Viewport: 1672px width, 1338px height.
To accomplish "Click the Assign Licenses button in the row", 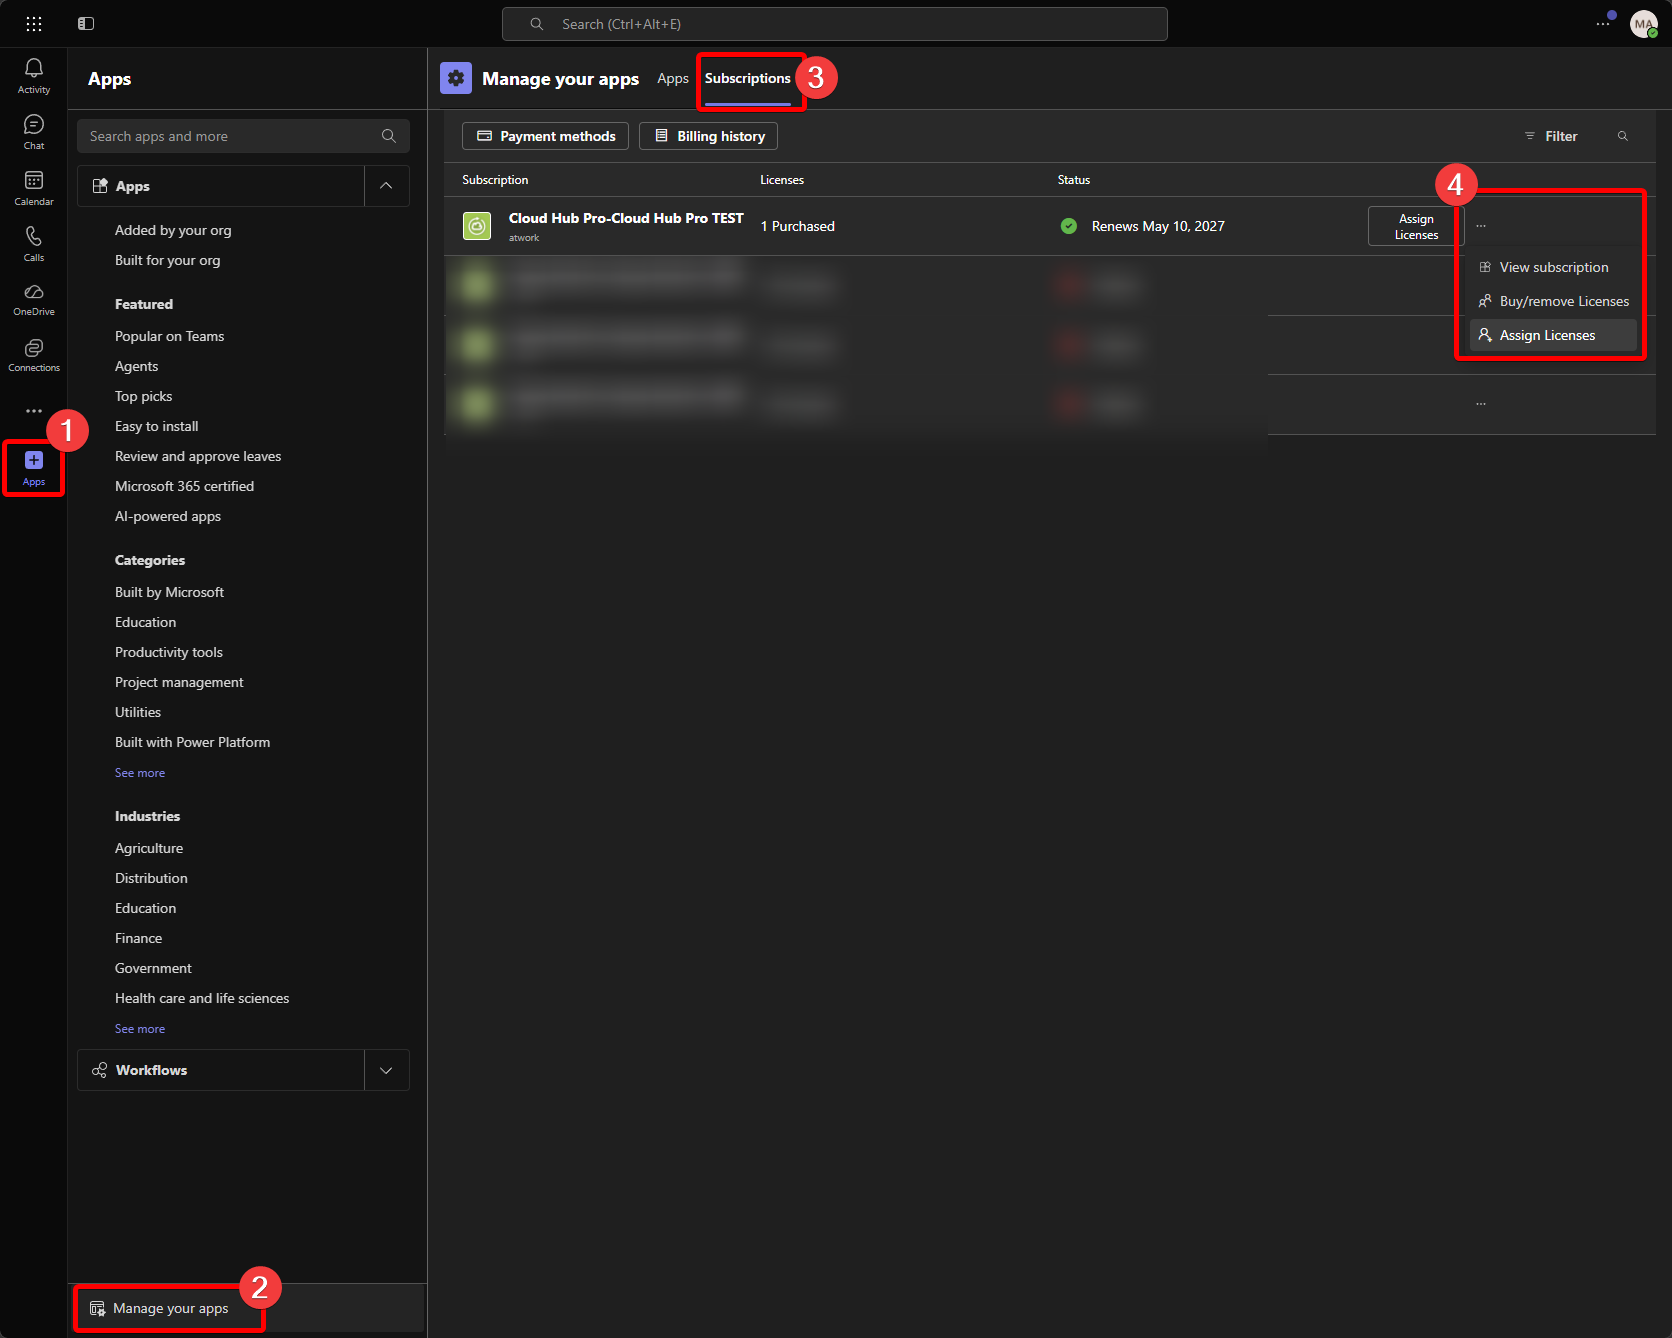I will (x=1416, y=226).
